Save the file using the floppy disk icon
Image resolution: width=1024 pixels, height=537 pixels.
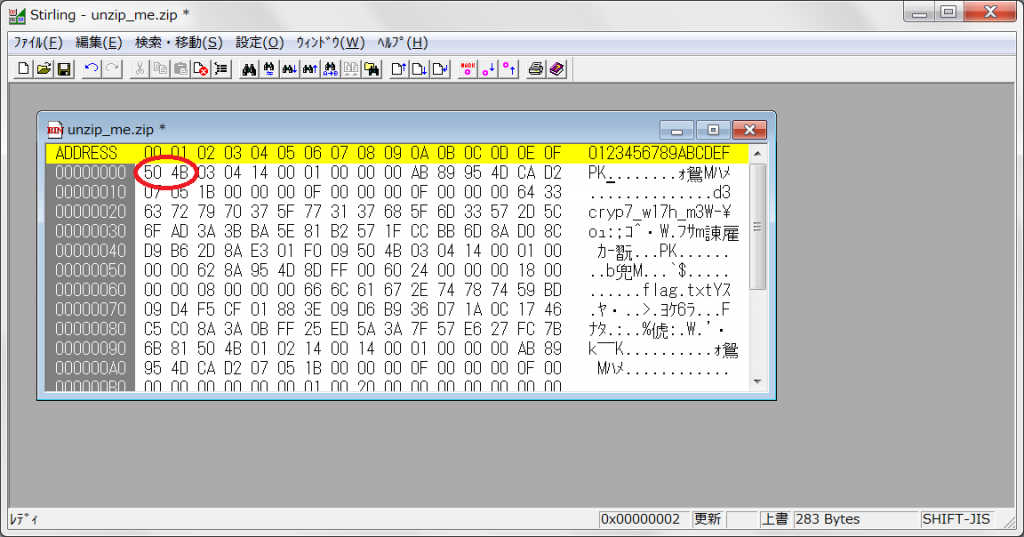point(63,69)
